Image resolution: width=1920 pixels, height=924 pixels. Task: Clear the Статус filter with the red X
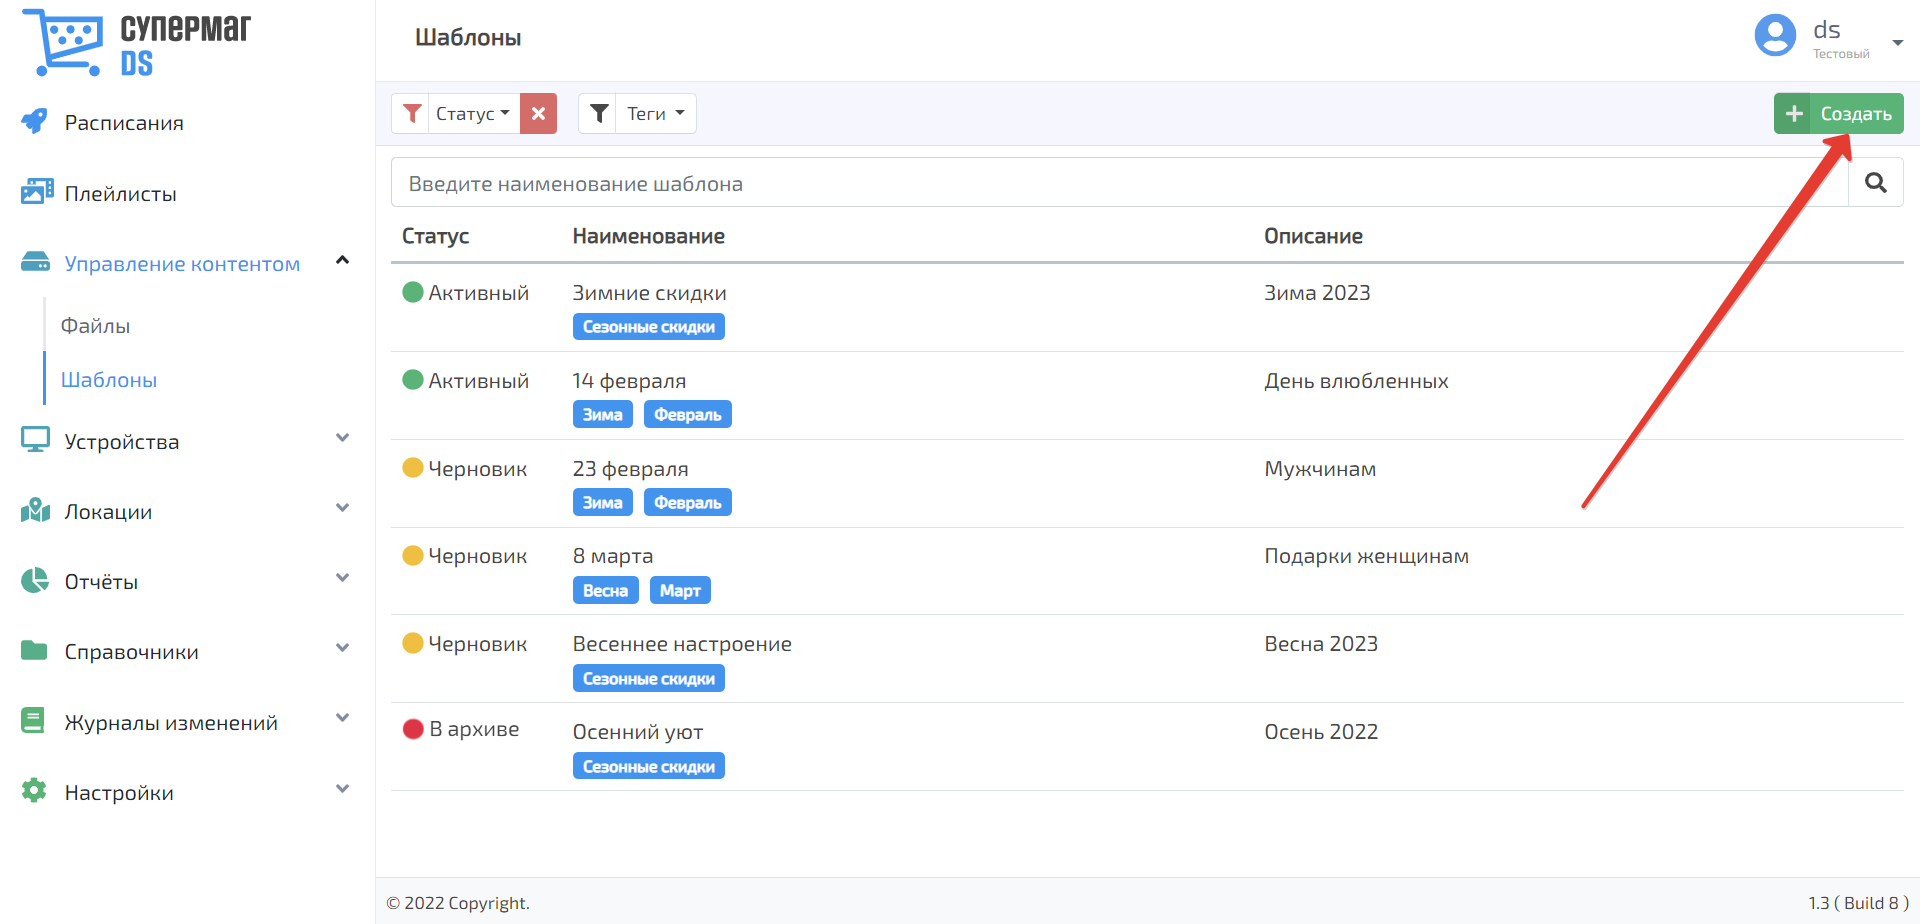pyautogui.click(x=538, y=114)
